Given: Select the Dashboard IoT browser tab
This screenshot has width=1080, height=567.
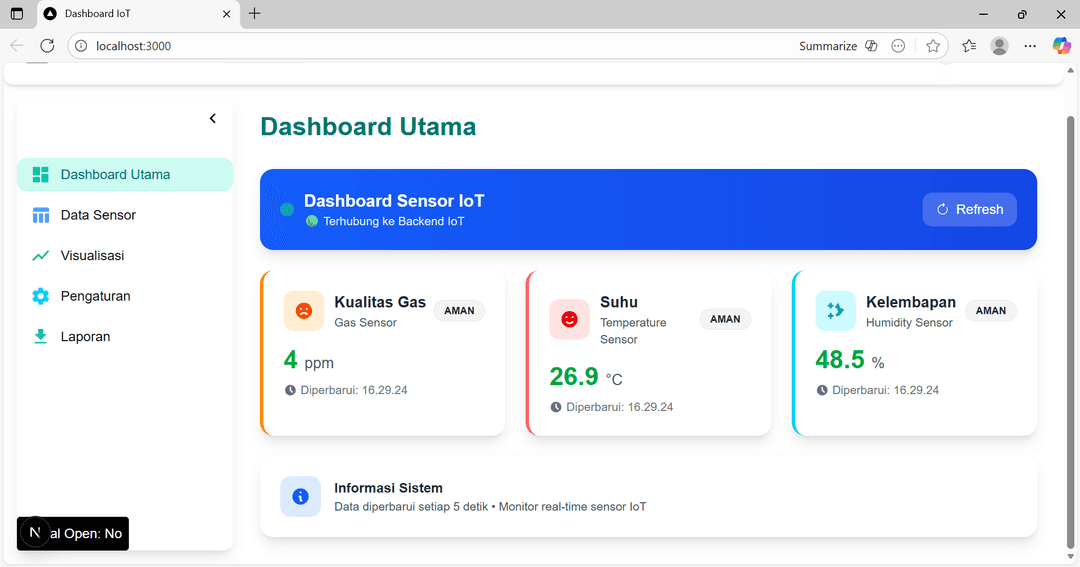Looking at the screenshot, I should pos(138,14).
